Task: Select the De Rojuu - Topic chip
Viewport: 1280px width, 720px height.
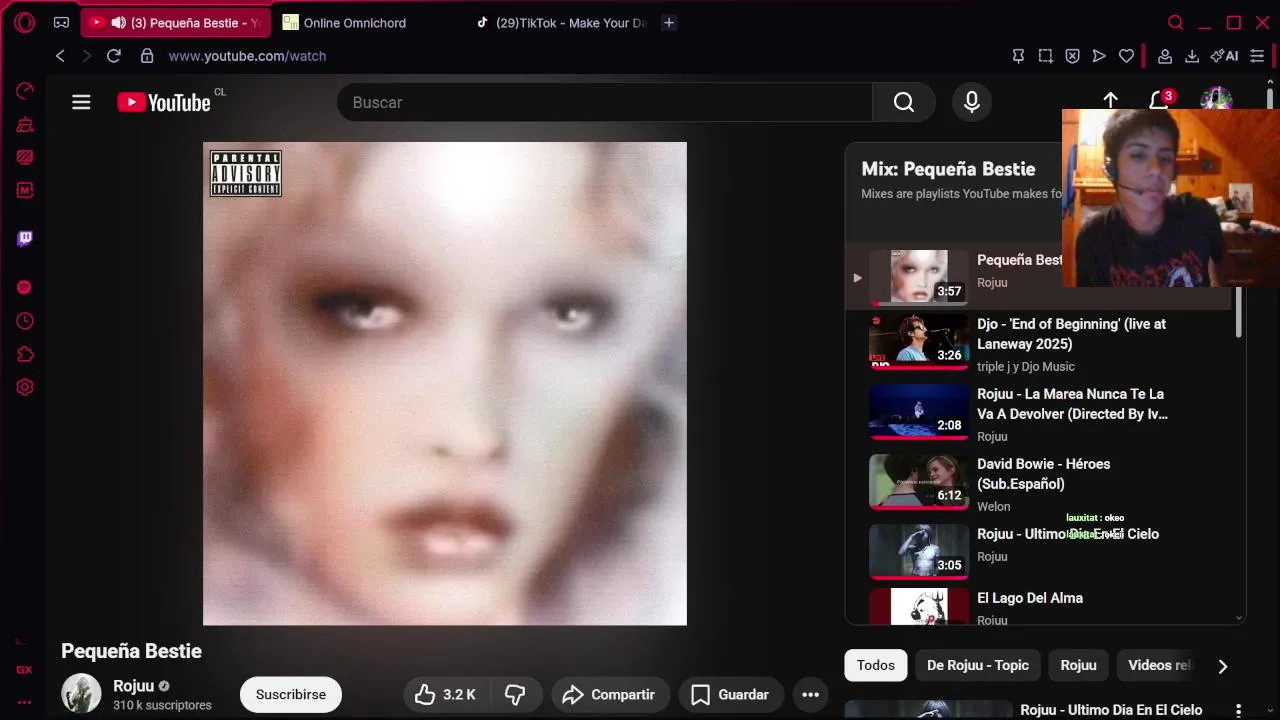Action: (x=978, y=665)
